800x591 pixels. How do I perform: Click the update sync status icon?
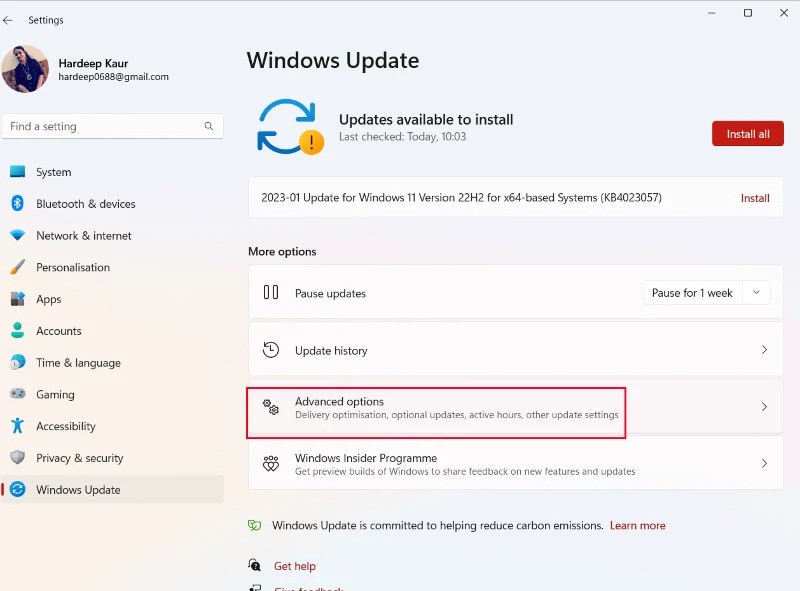(x=290, y=127)
